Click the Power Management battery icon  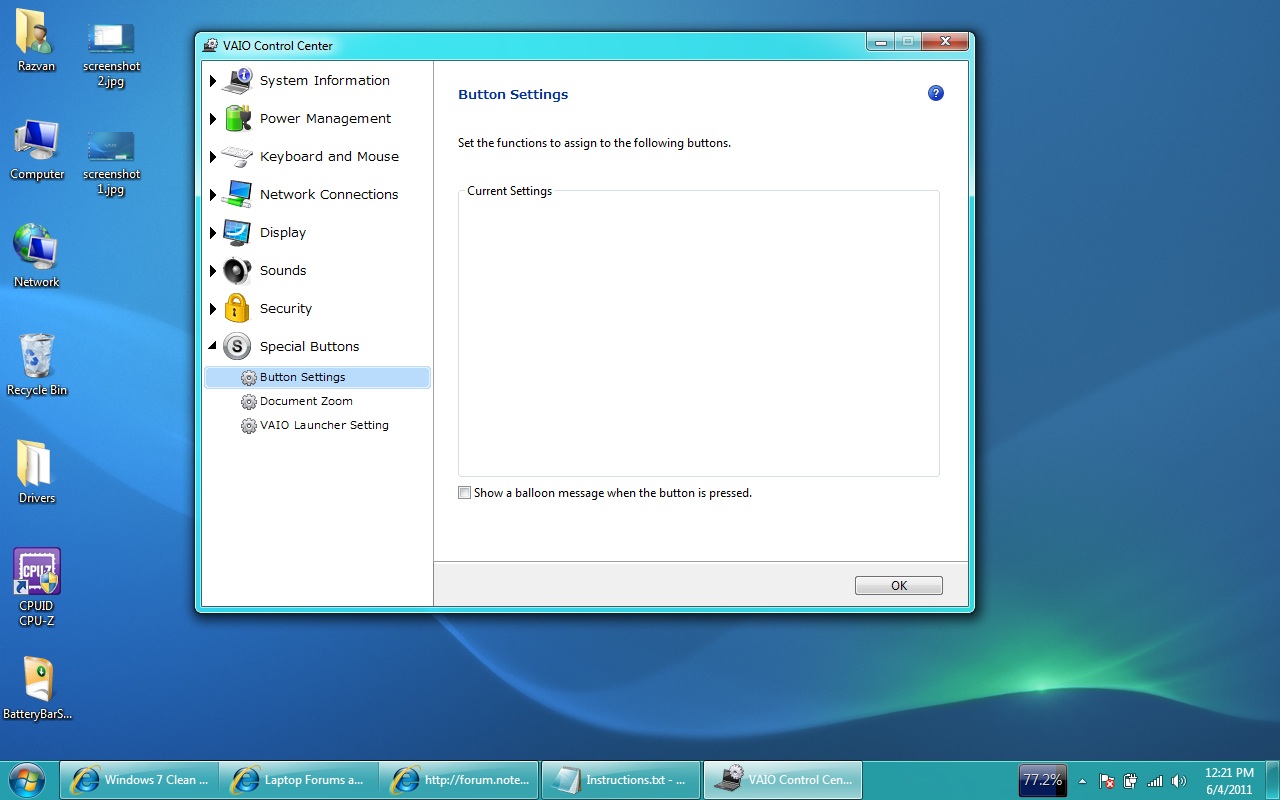click(x=237, y=119)
